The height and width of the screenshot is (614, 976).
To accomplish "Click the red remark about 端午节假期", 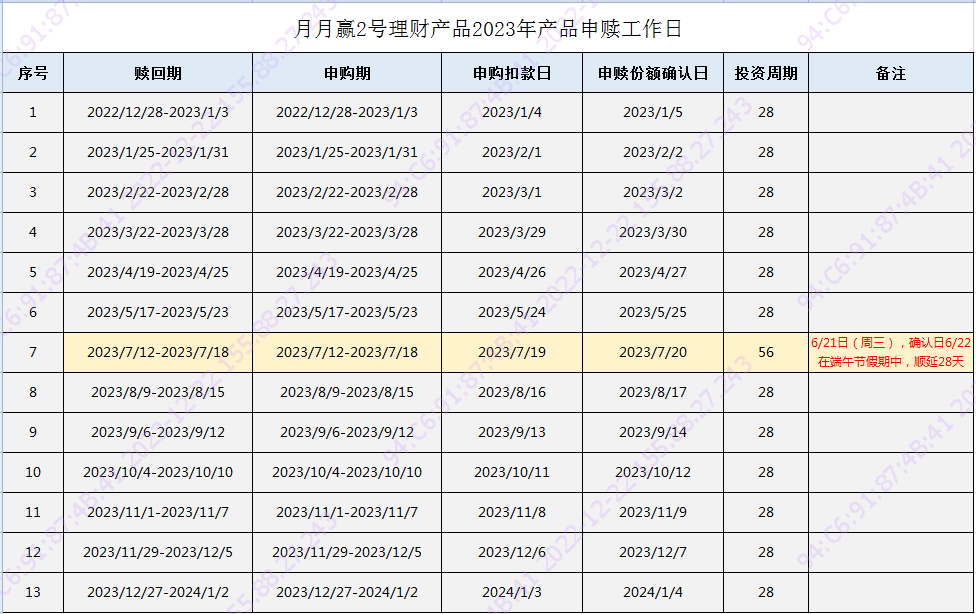I will [891, 352].
